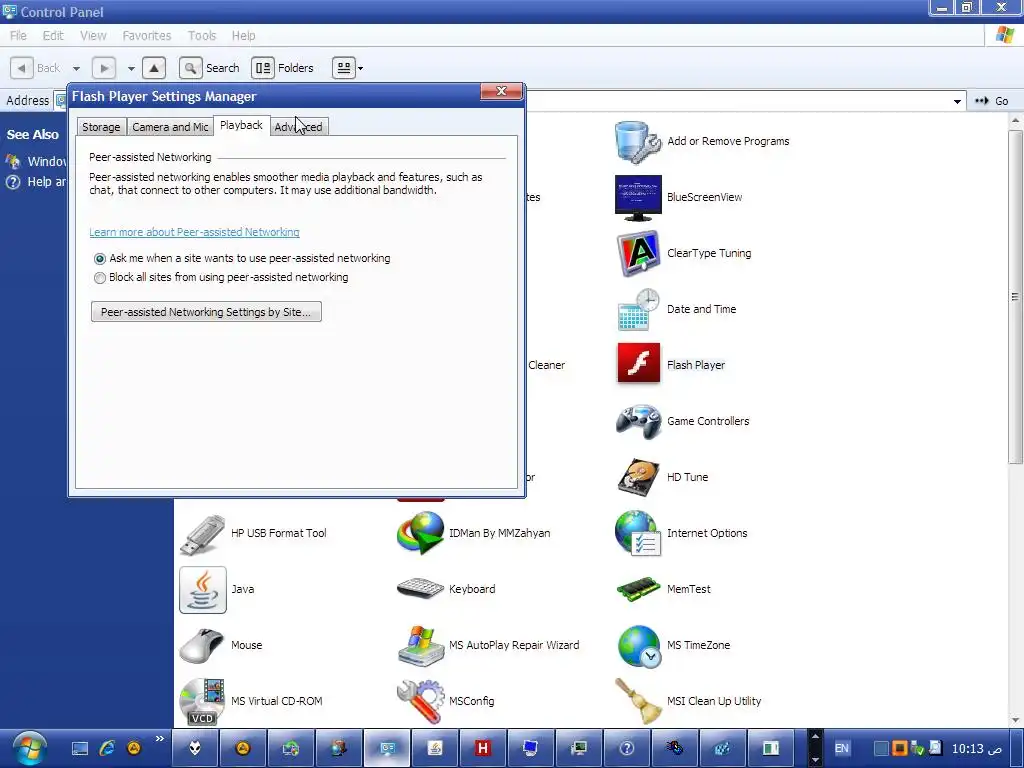Screen dimensions: 1024x768
Task: Click the Forward navigation arrow
Action: point(104,68)
